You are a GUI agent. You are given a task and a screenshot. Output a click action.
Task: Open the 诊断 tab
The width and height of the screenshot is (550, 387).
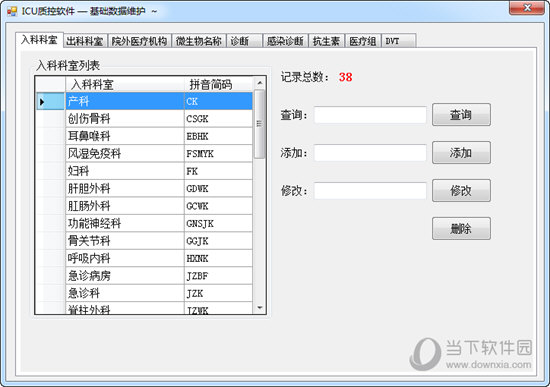click(x=244, y=41)
